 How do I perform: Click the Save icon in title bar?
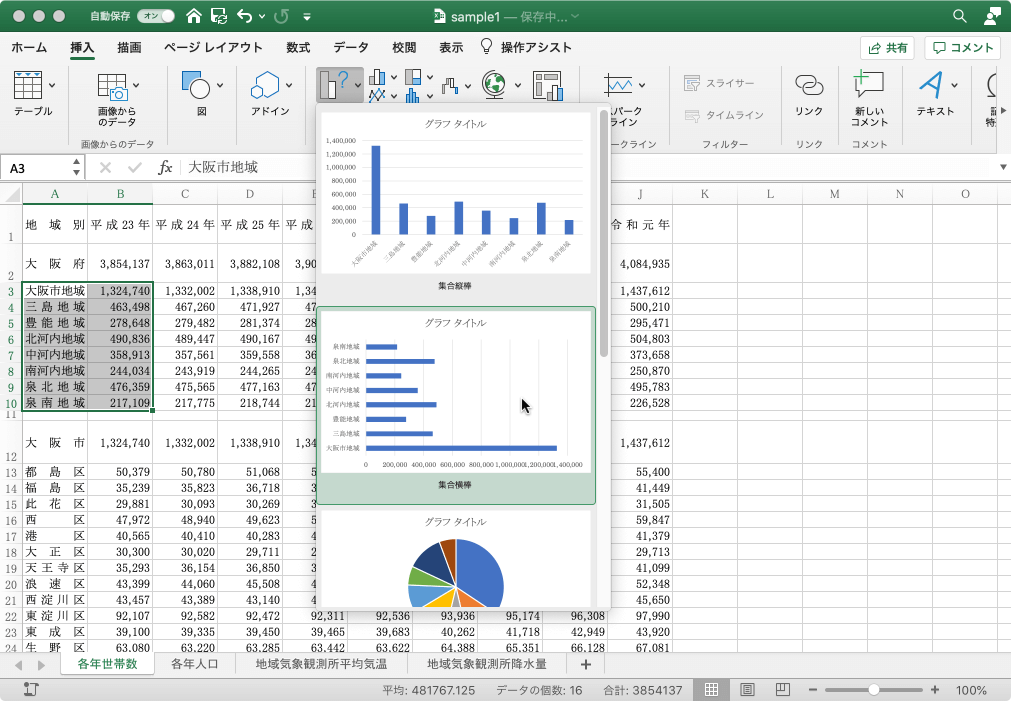218,16
